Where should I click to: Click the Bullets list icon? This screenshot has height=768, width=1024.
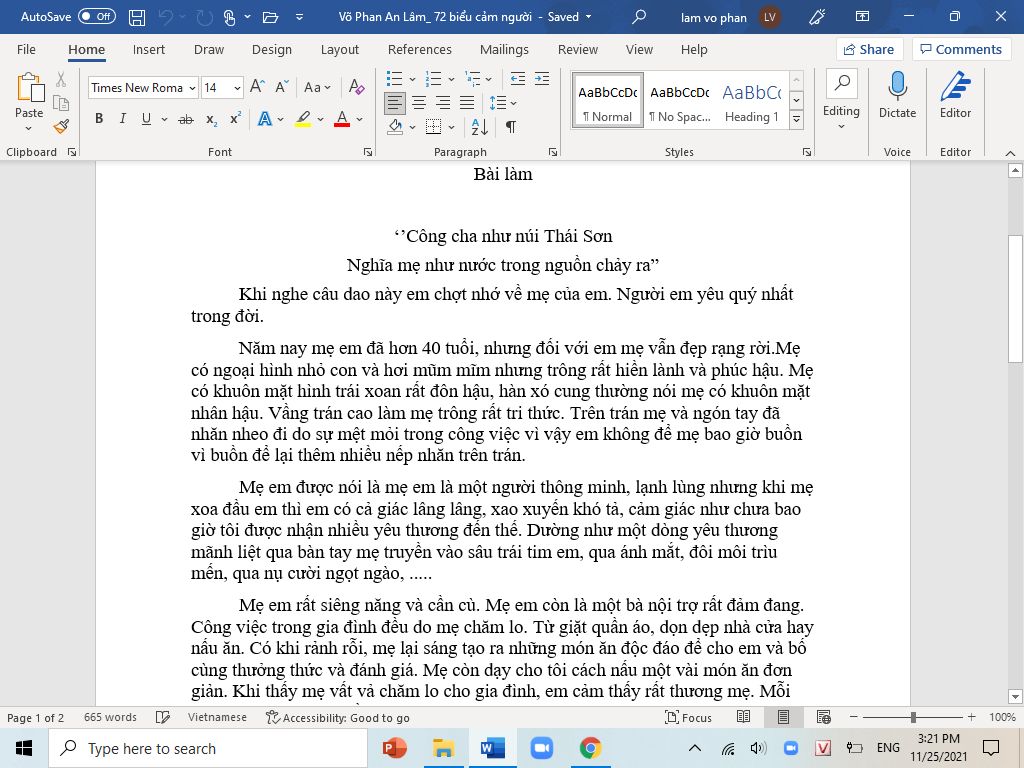[394, 79]
